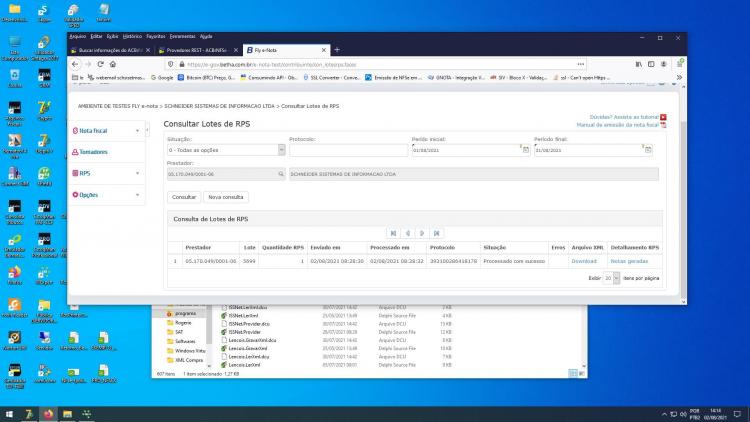This screenshot has width=750, height=422.
Task: Click the Consultar button
Action: pos(184,197)
